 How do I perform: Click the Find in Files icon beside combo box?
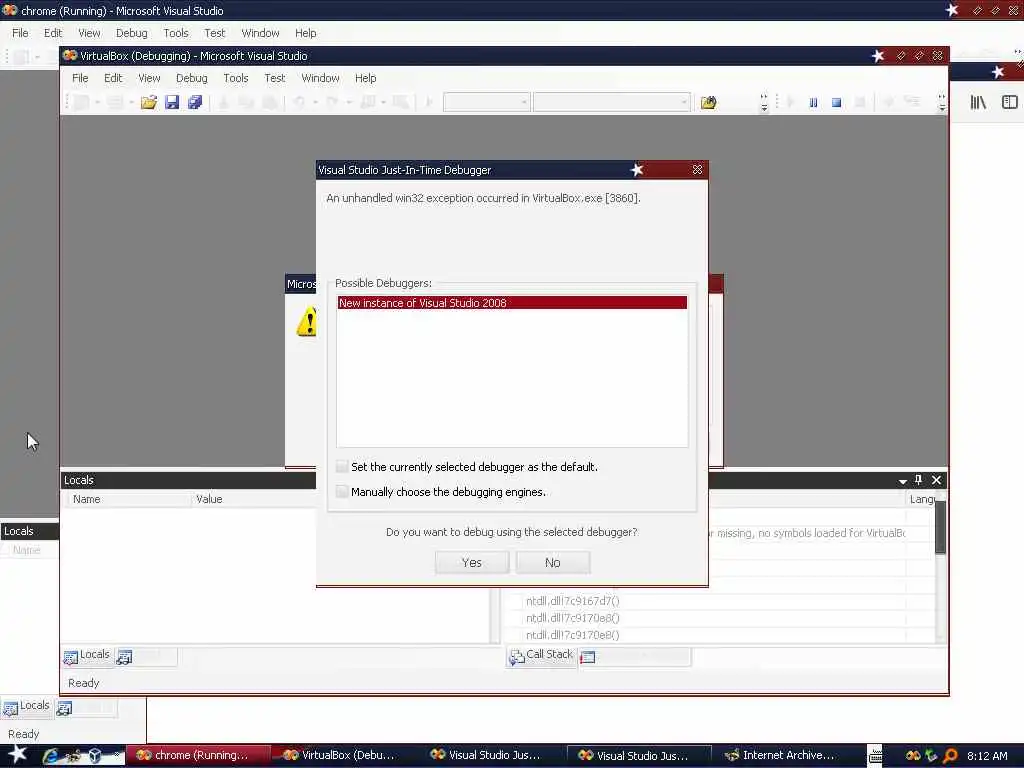[709, 102]
